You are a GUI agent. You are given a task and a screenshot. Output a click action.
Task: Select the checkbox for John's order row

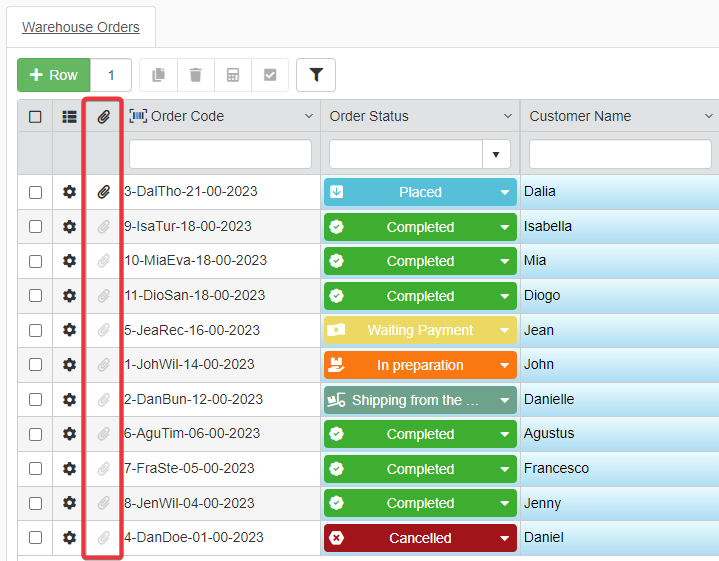coord(35,365)
